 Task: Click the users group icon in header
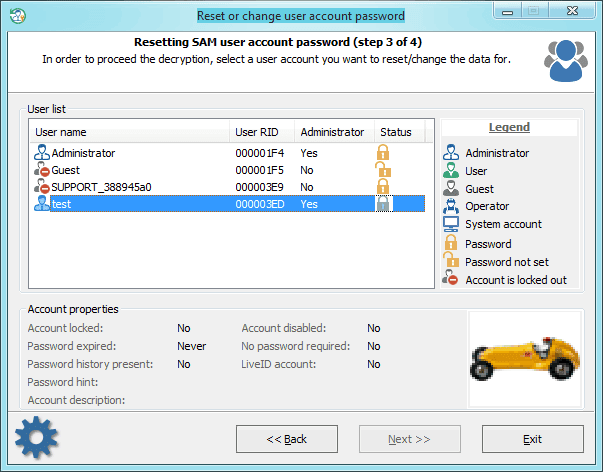(x=566, y=61)
